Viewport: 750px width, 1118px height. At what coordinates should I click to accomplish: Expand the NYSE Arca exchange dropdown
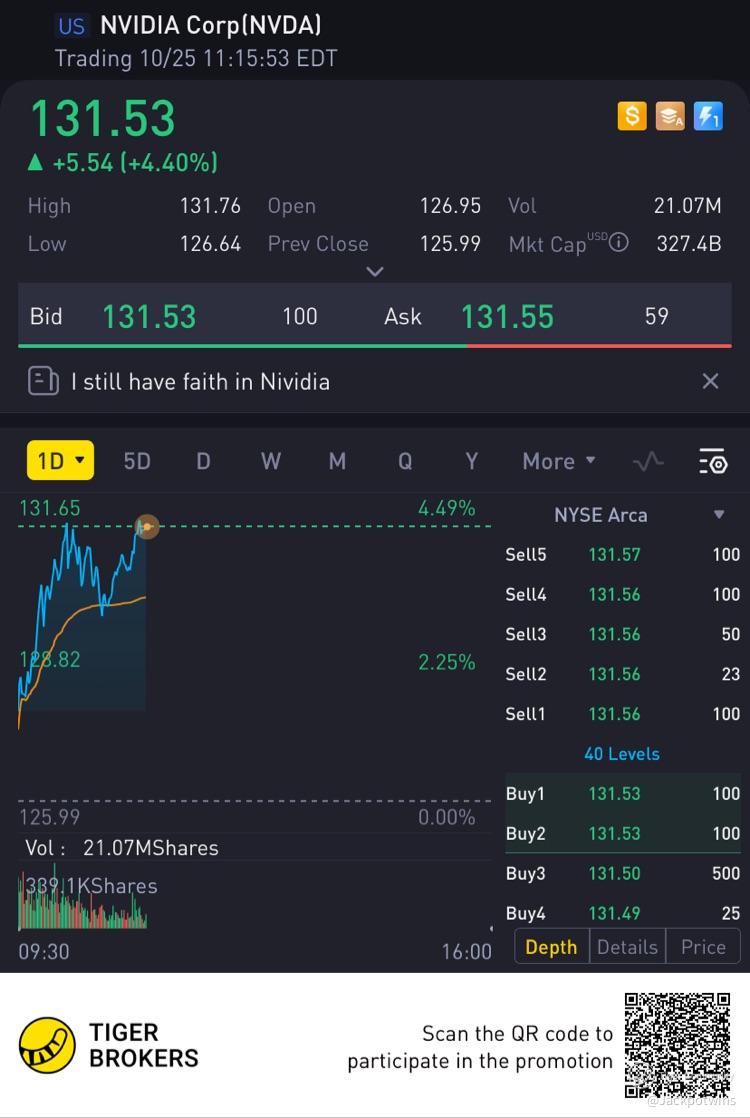[718, 515]
